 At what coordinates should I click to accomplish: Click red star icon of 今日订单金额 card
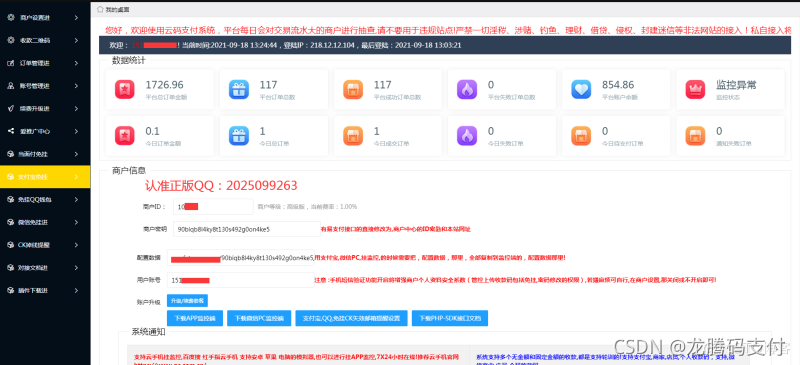(125, 136)
